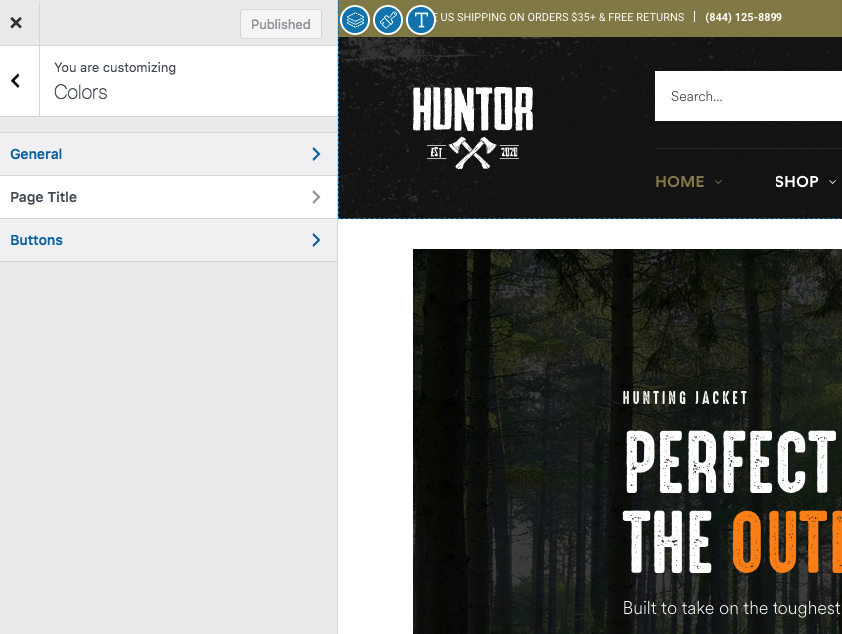
Task: Click the SHOP navigation link
Action: [x=797, y=182]
